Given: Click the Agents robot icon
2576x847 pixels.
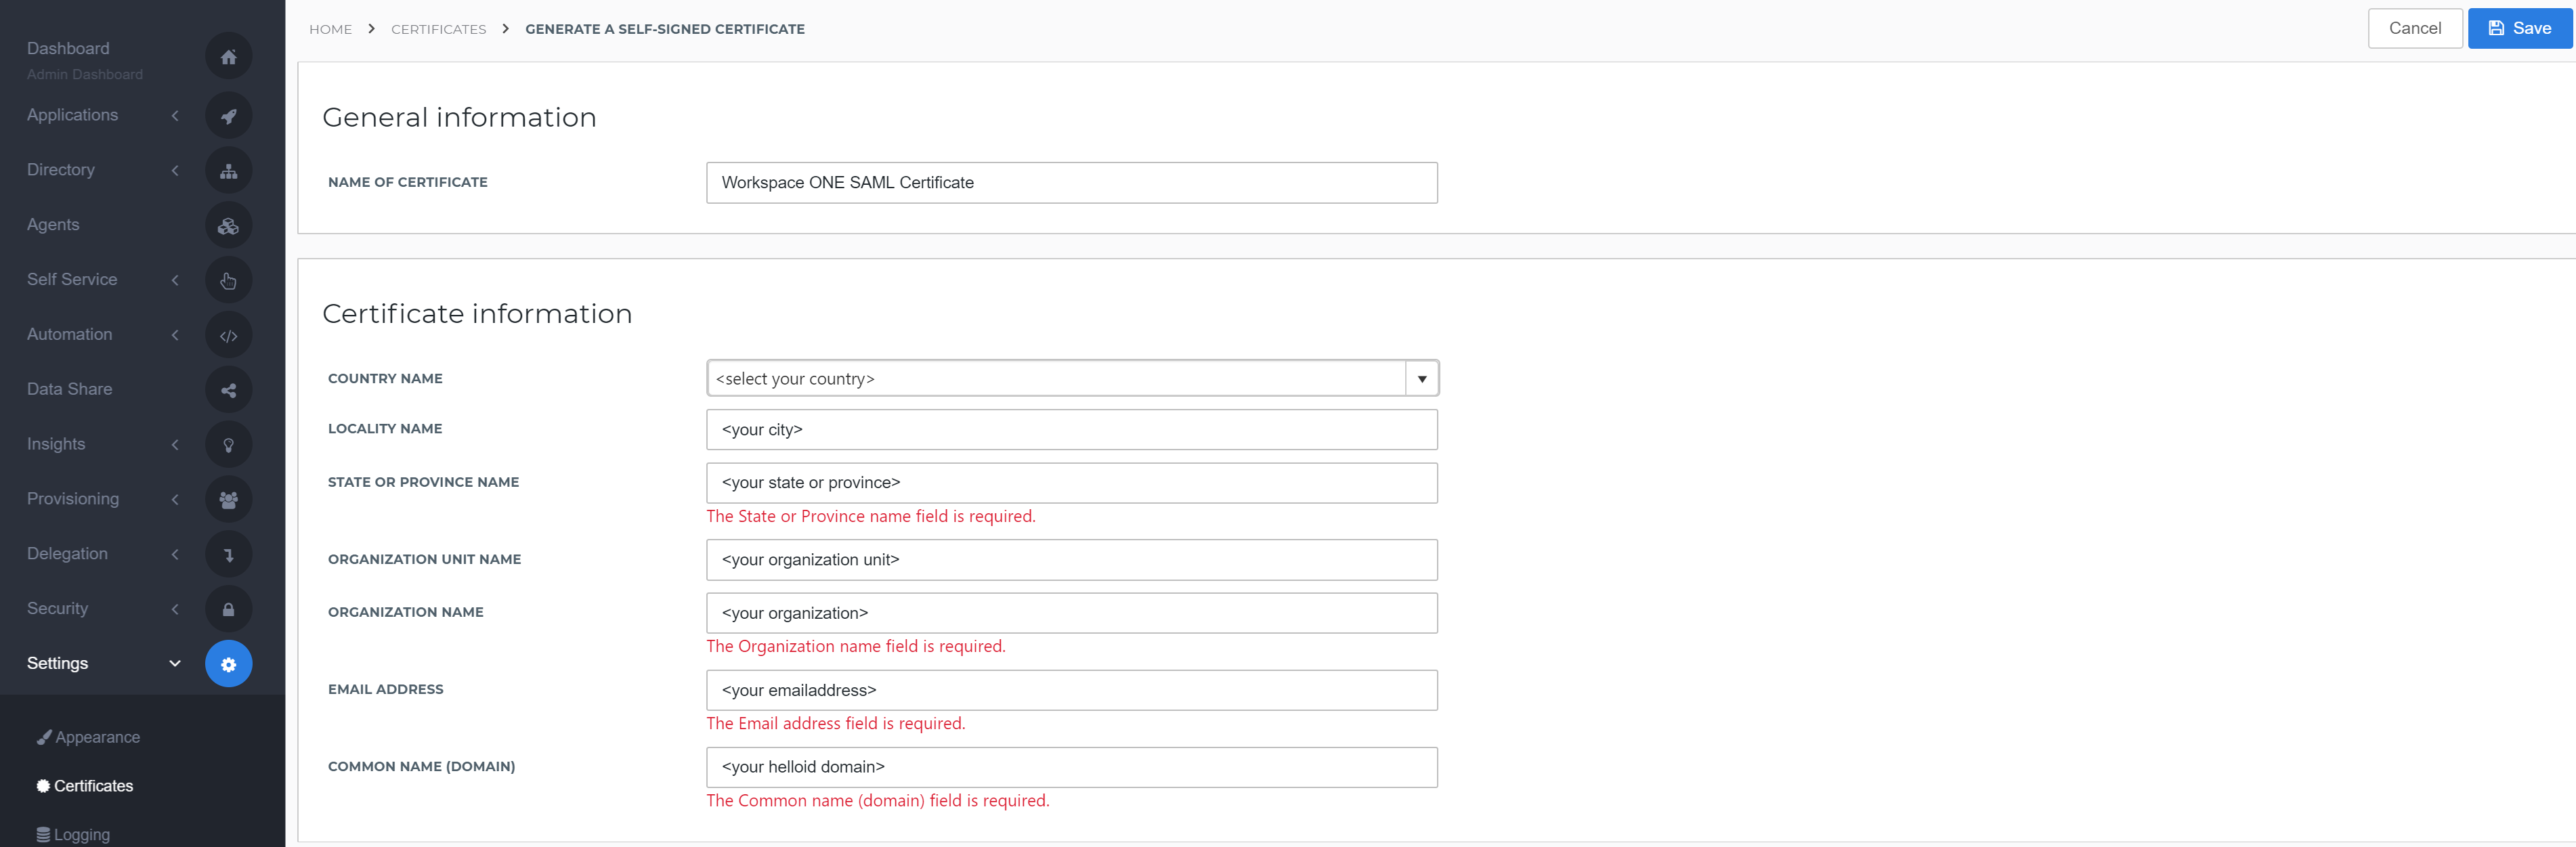Looking at the screenshot, I should coord(228,225).
